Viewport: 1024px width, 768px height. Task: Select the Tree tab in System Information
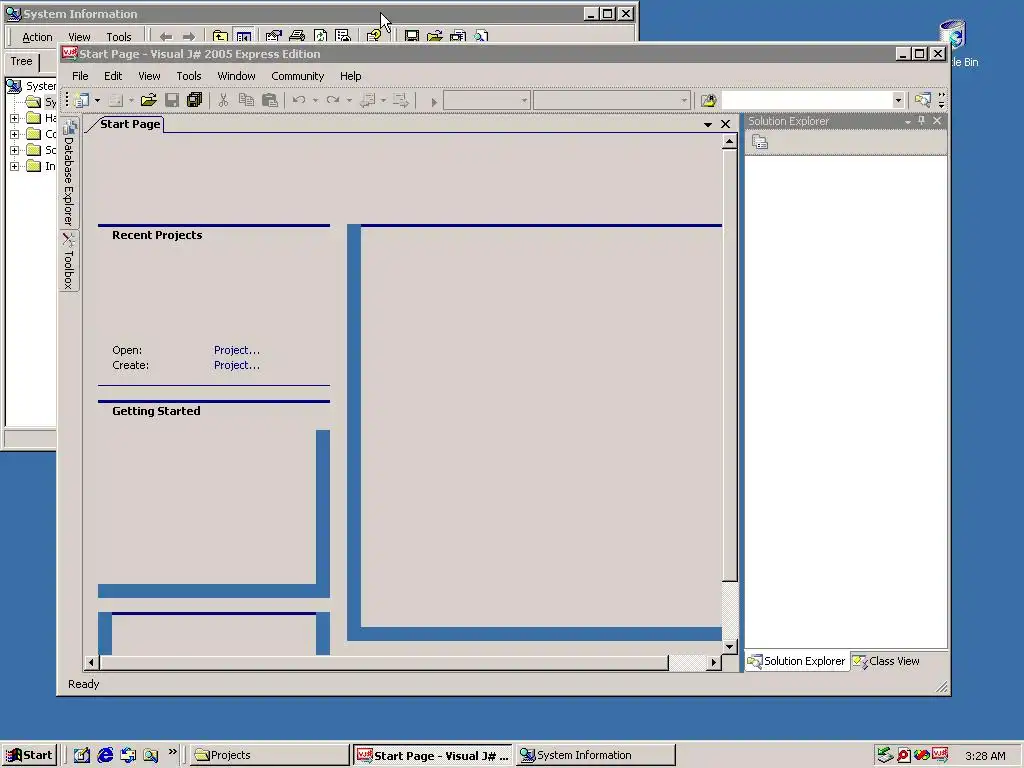[x=21, y=61]
